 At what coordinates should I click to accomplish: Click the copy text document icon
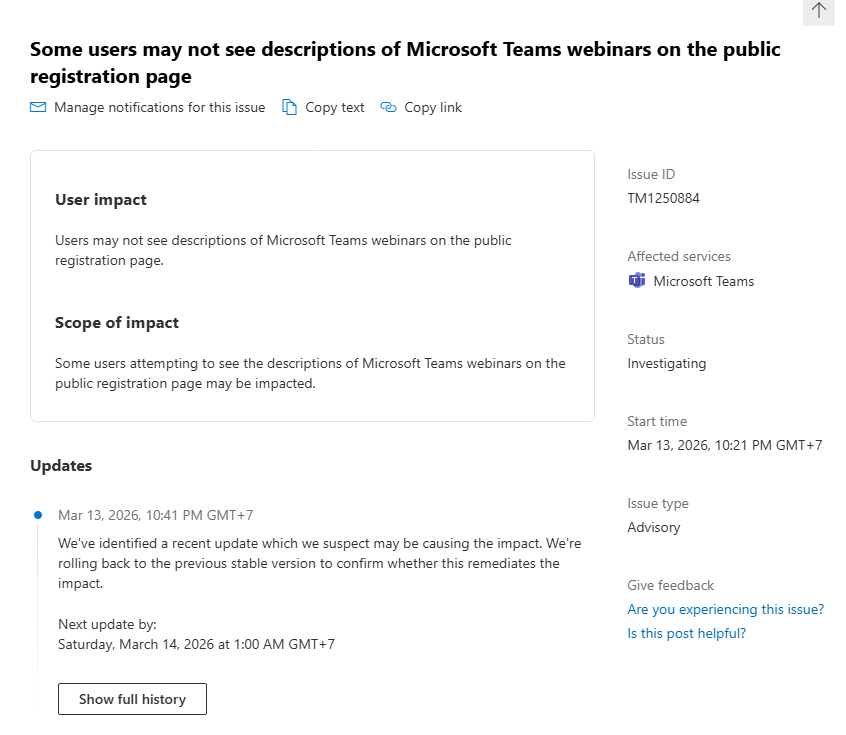coord(289,107)
